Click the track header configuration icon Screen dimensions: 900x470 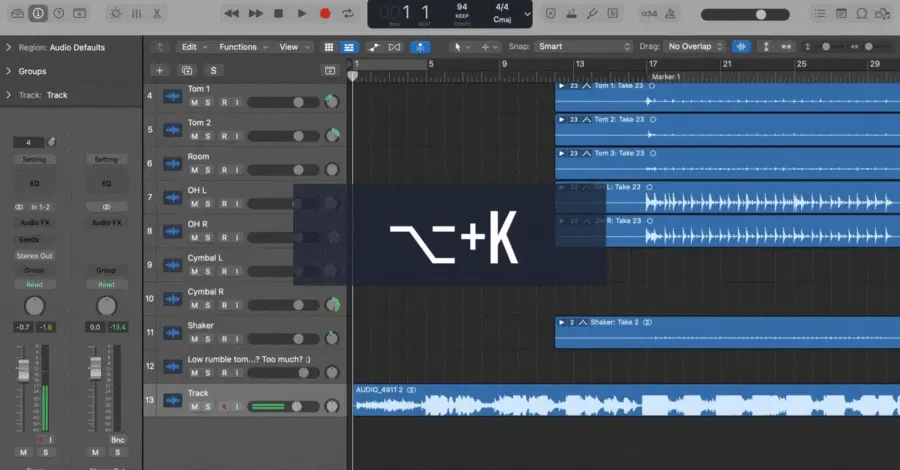pos(329,70)
